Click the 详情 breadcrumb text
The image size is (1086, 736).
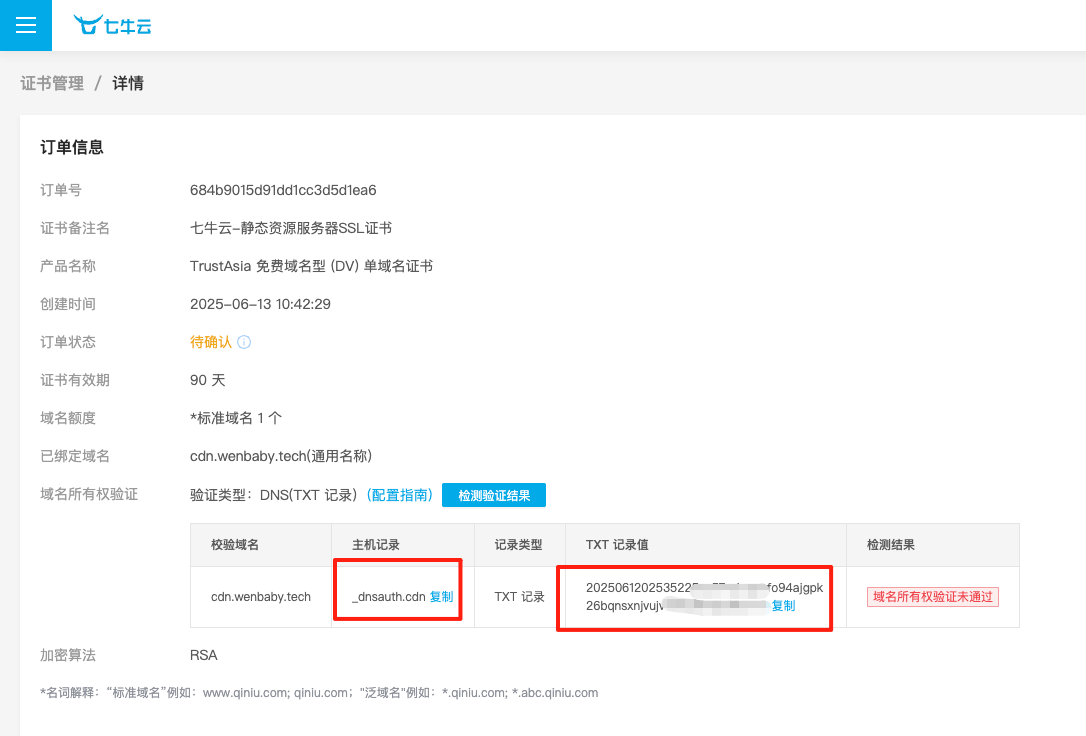[128, 84]
